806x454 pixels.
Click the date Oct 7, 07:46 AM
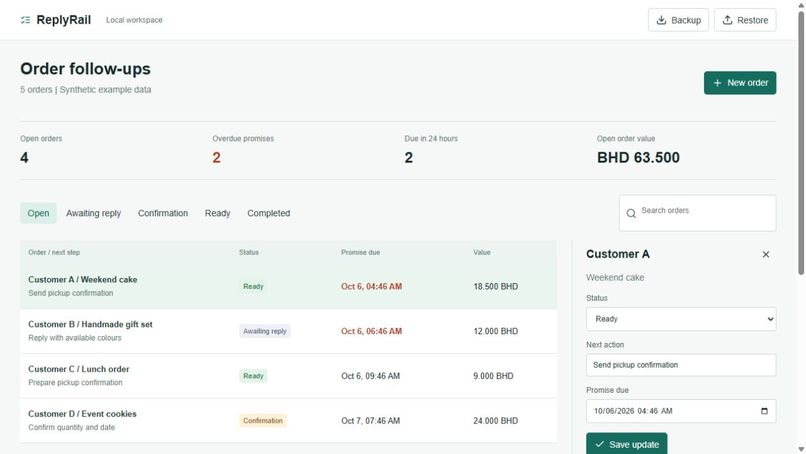371,421
